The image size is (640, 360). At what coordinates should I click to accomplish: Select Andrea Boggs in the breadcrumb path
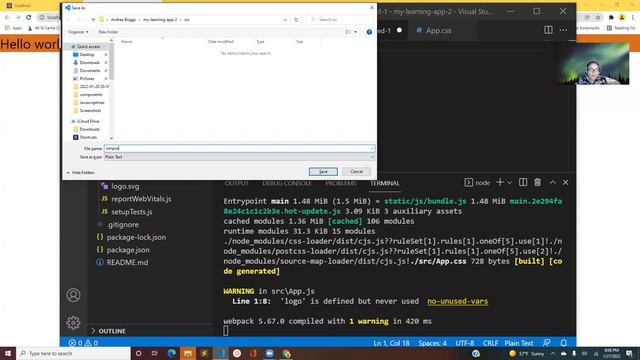123,20
